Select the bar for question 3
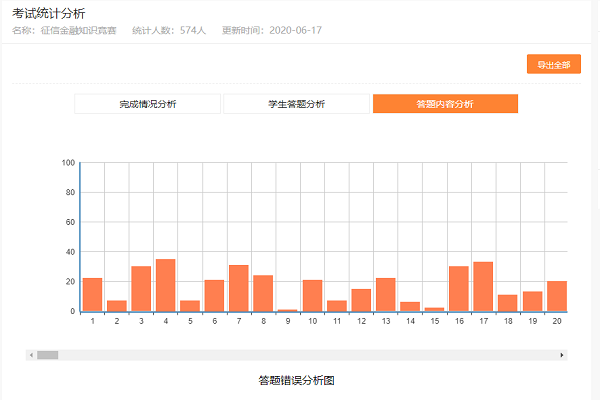 (x=141, y=289)
